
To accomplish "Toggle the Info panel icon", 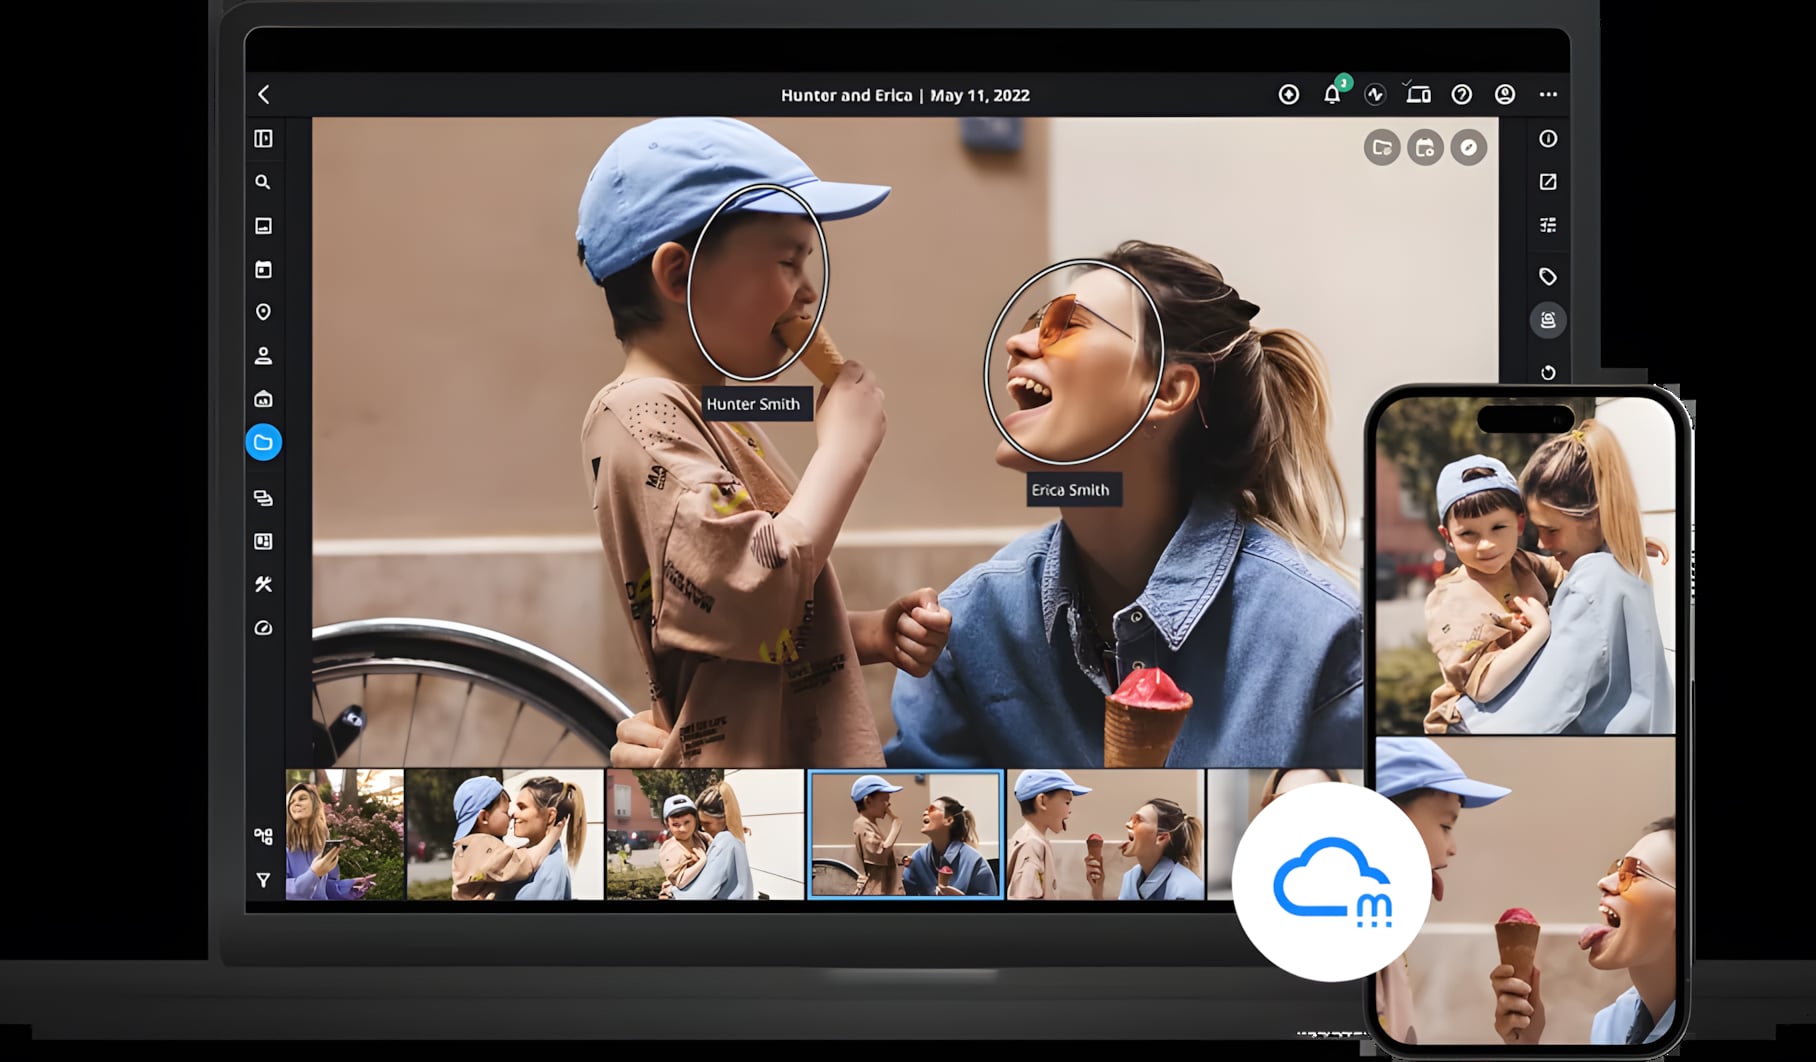I will point(1548,139).
